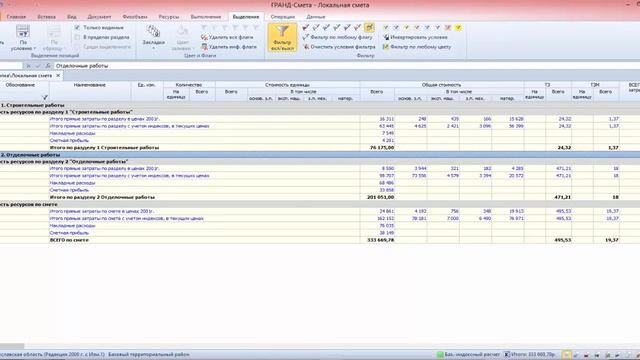
Task: Click Итого по разделу 2 Отделочные работы
Action: click(102, 197)
